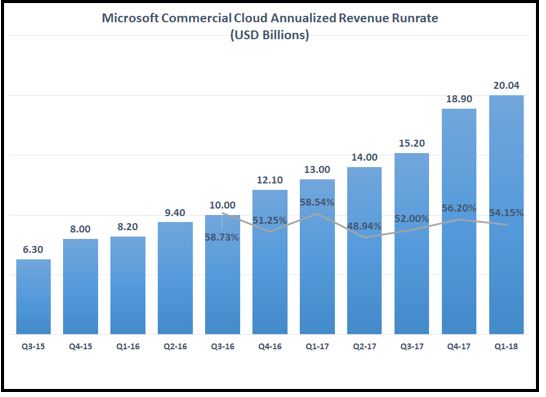Click the Q1-16 bar
This screenshot has width=546, height=397.
[128, 286]
